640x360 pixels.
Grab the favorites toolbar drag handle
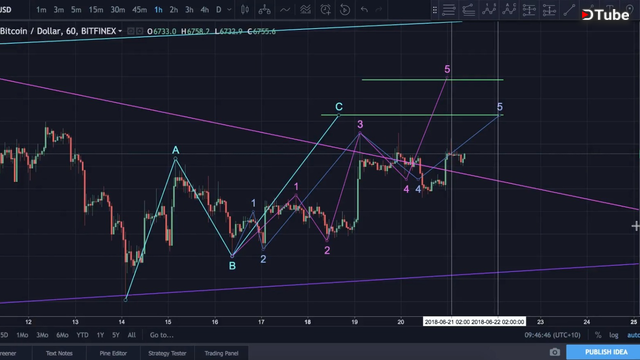coord(435,10)
